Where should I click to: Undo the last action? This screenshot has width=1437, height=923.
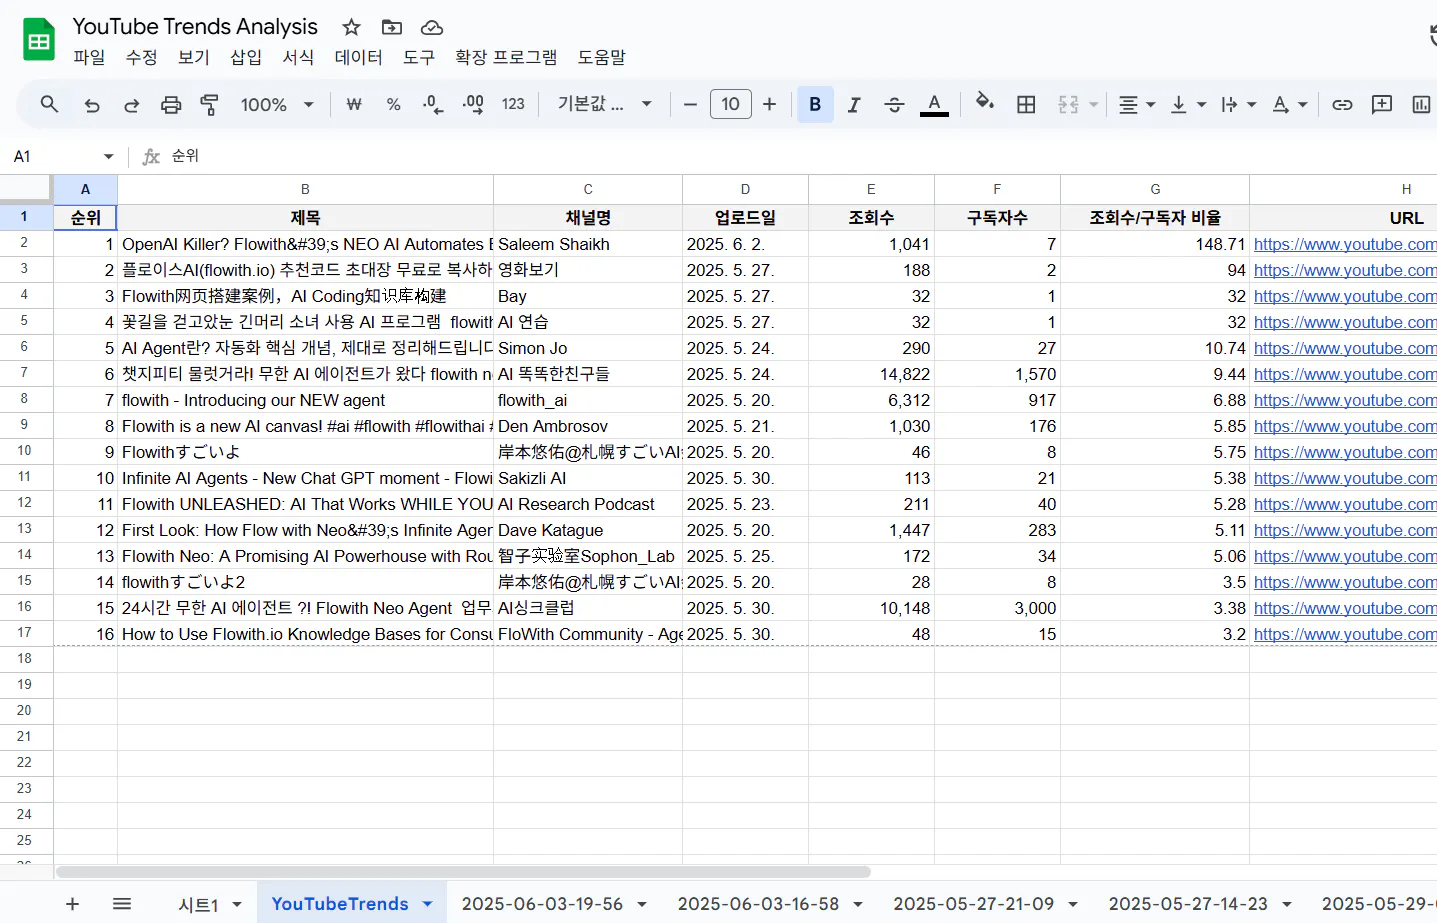pos(92,104)
